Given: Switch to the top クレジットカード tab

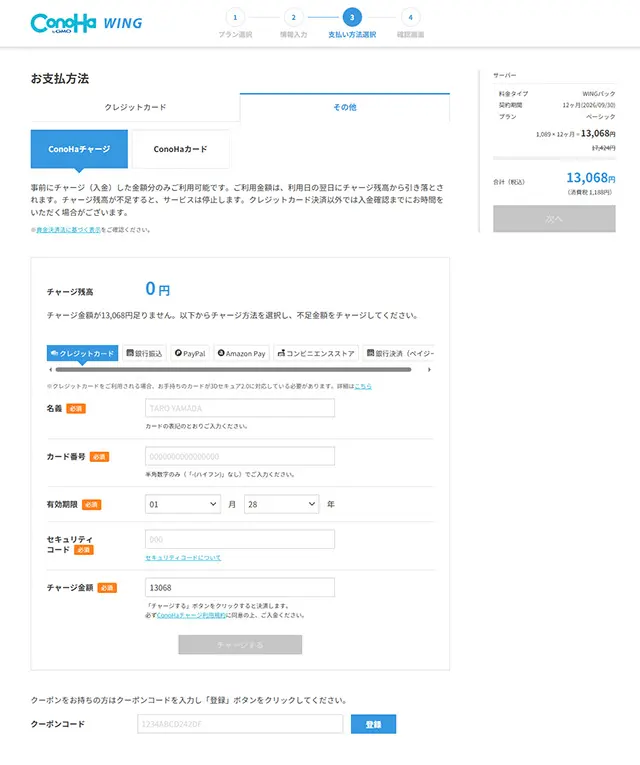Looking at the screenshot, I should pyautogui.click(x=135, y=107).
